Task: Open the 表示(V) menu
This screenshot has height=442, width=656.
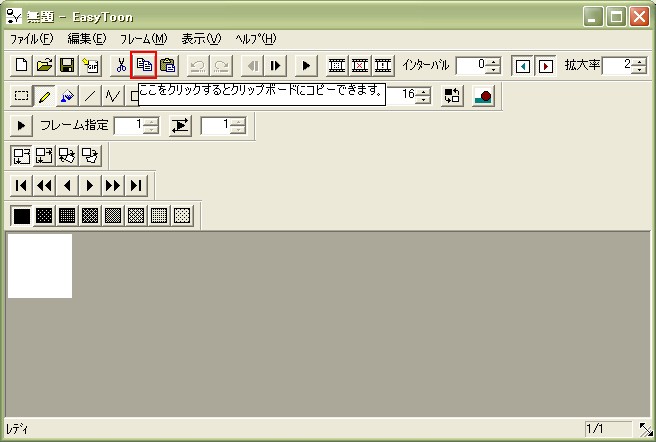Action: click(x=201, y=39)
